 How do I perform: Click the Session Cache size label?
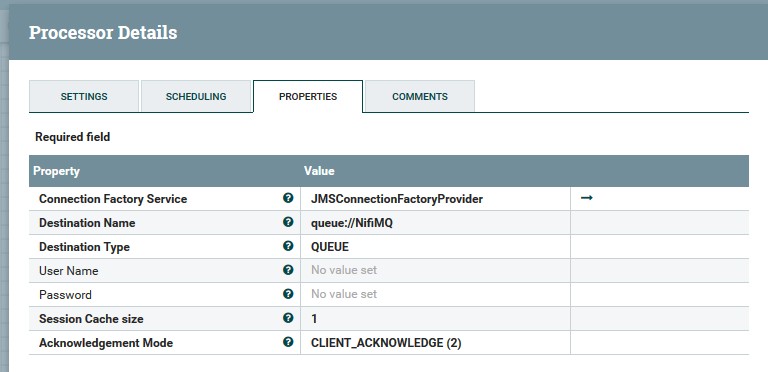[91, 319]
